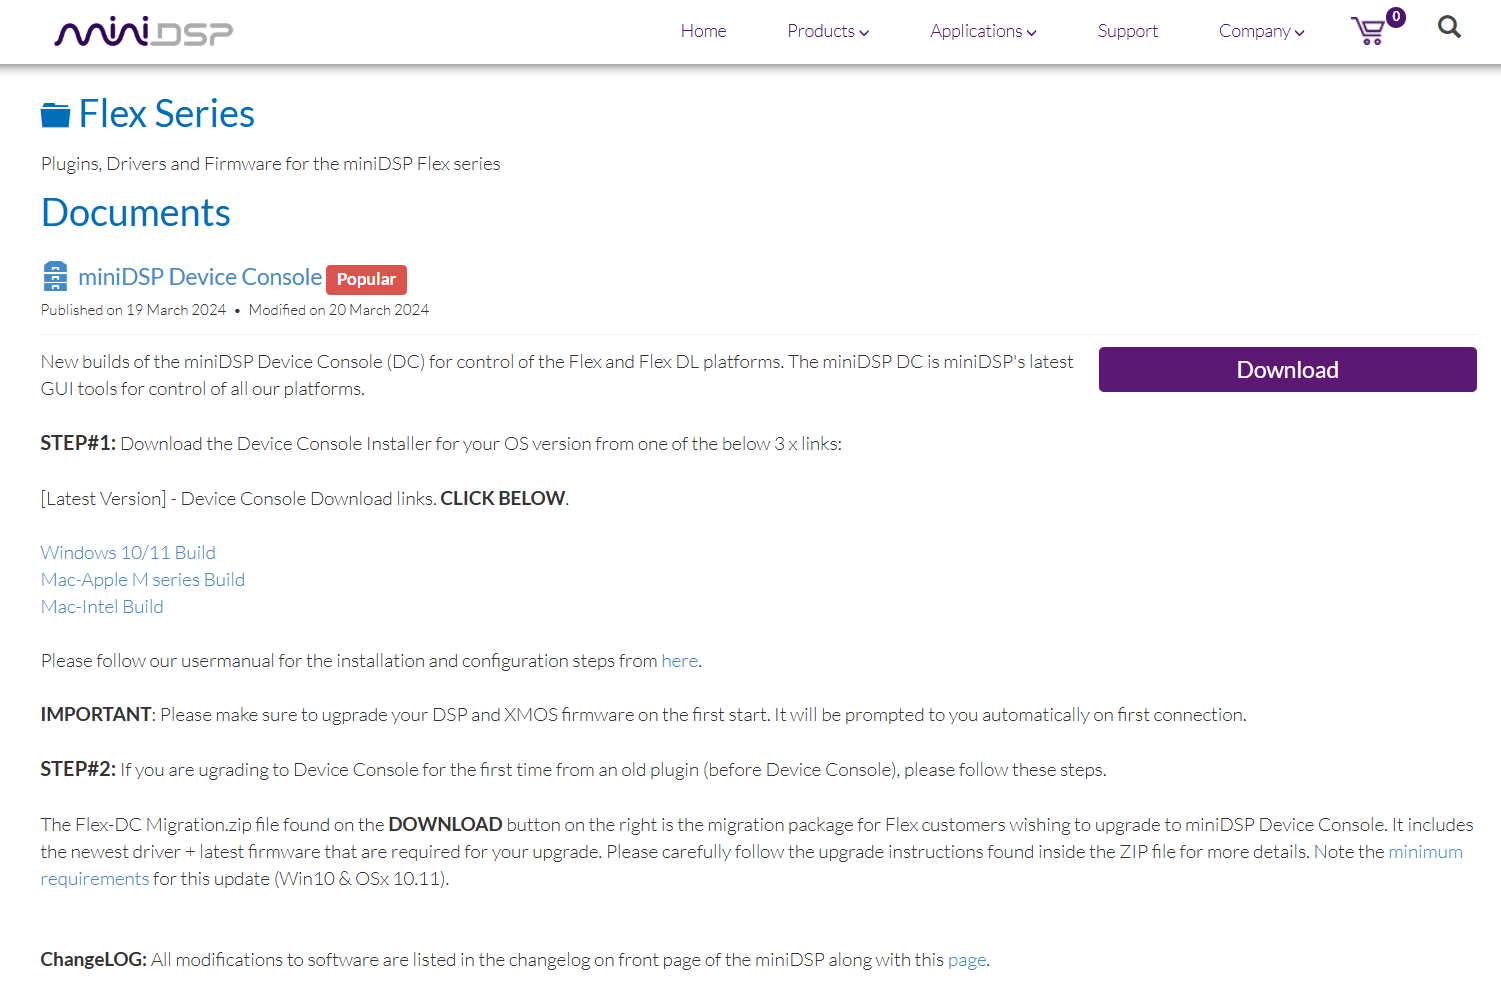Open the Windows 10/11 Build link
Screen dimensions: 1501x986
click(128, 553)
